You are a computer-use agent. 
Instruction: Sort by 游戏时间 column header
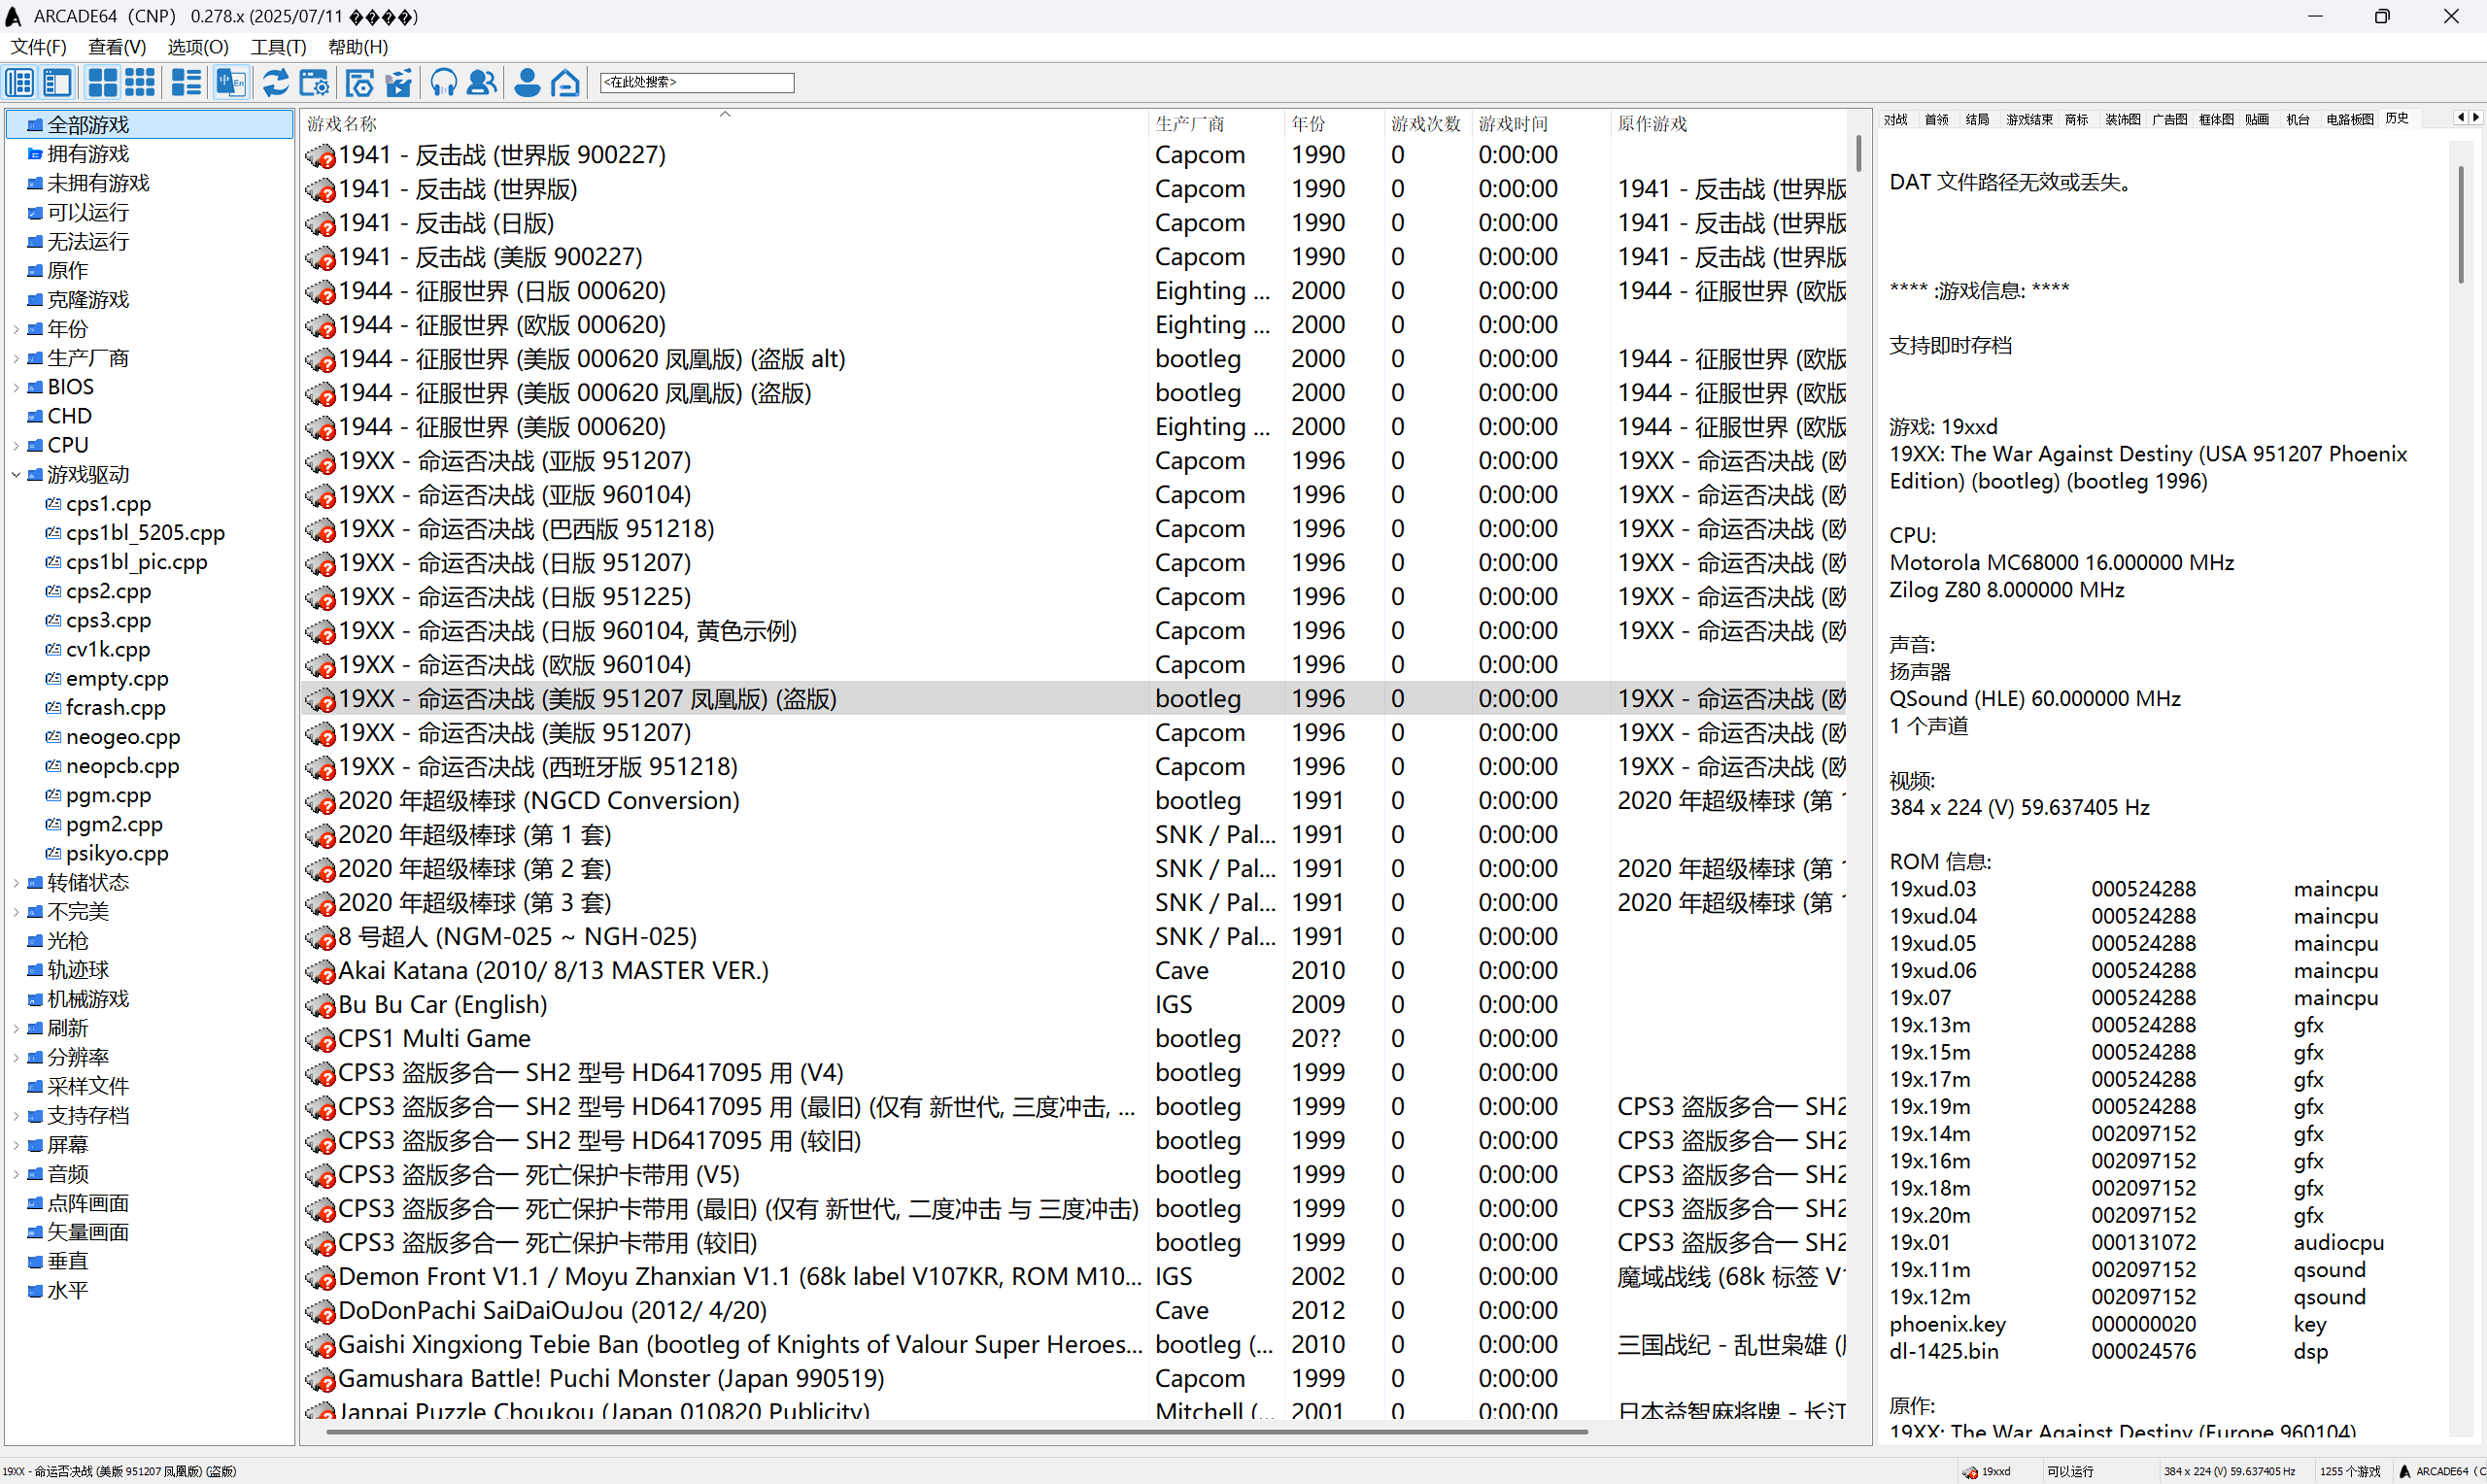pyautogui.click(x=1541, y=124)
